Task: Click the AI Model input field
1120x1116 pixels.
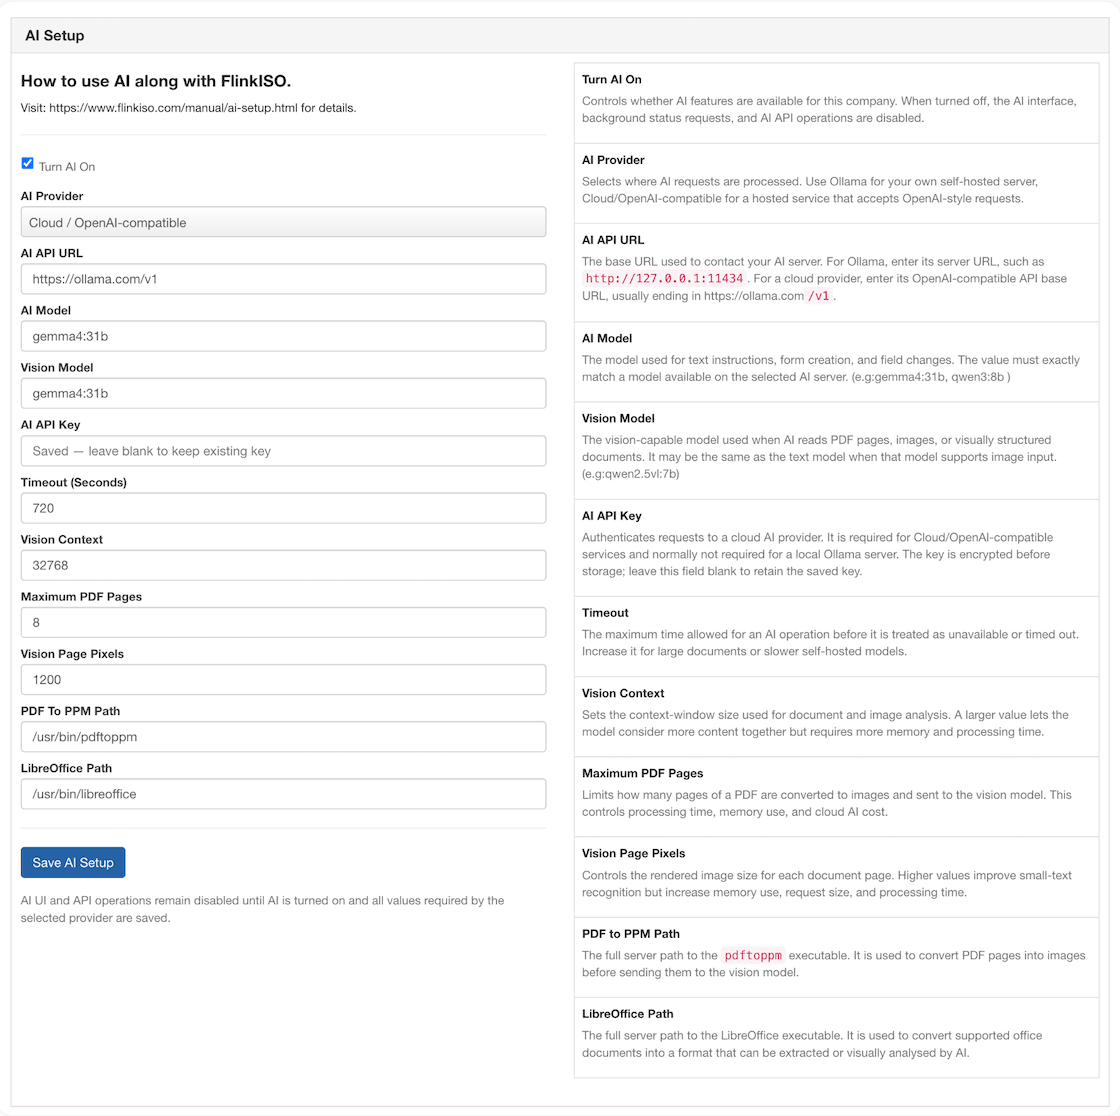Action: click(x=284, y=337)
